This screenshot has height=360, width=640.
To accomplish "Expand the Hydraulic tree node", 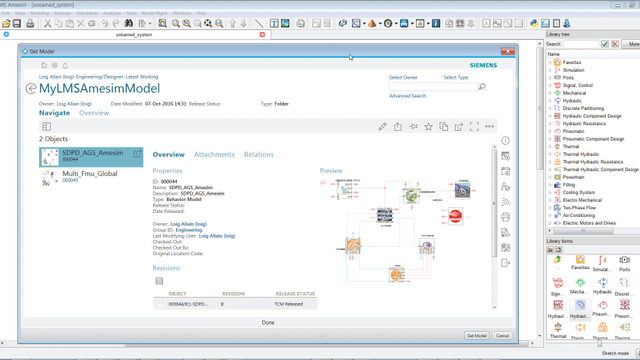I will click(550, 101).
